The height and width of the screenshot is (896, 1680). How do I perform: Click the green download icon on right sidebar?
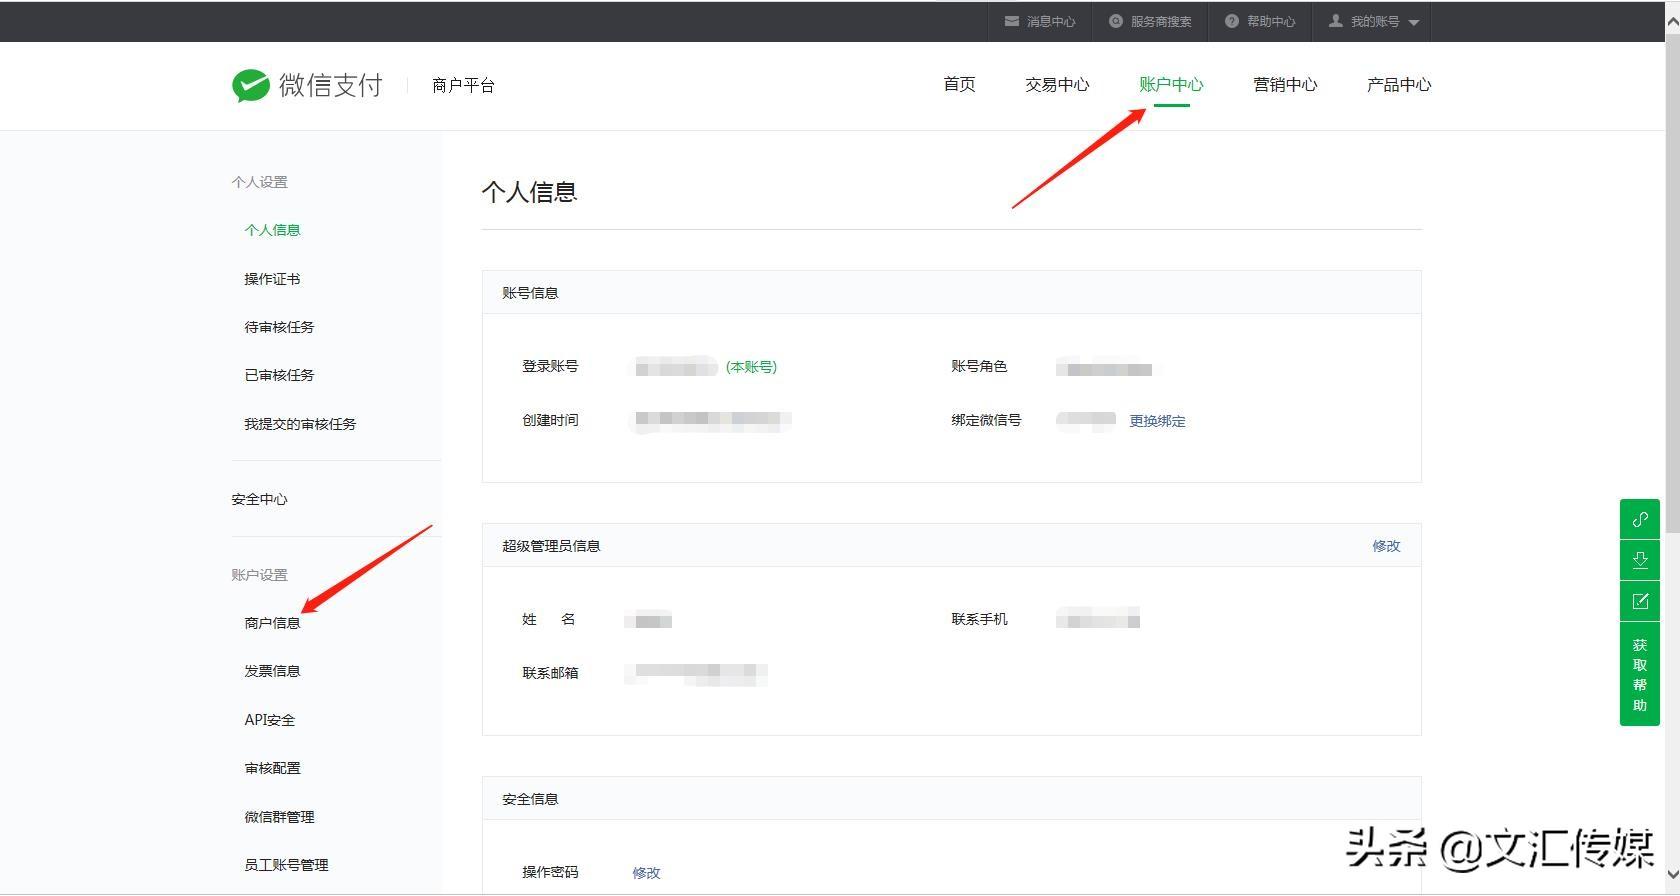click(1640, 560)
